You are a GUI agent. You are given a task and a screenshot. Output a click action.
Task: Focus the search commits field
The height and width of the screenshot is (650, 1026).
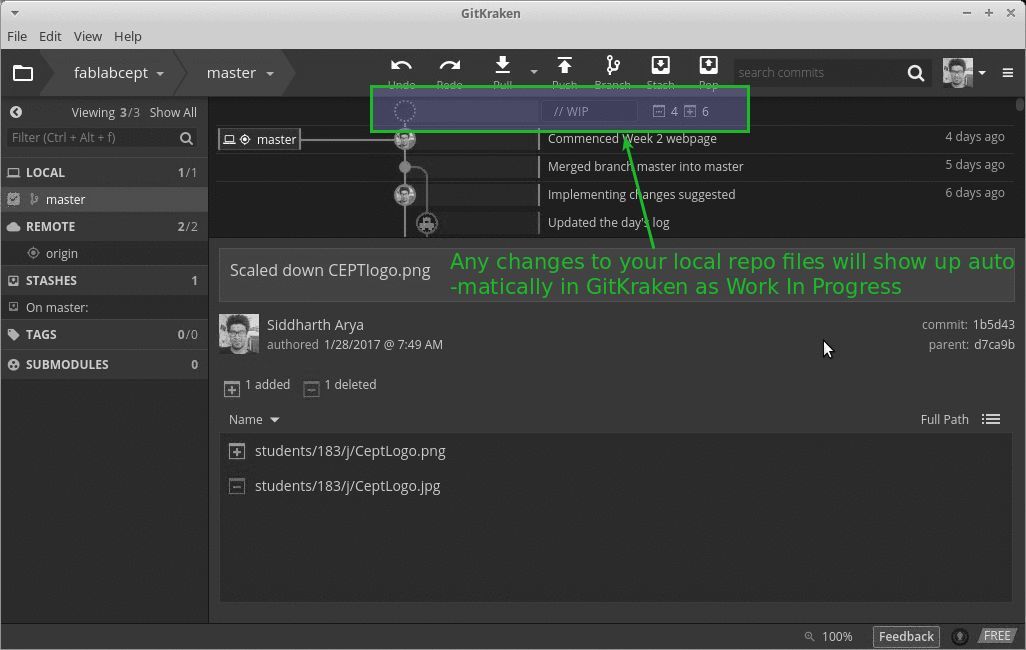coord(819,73)
